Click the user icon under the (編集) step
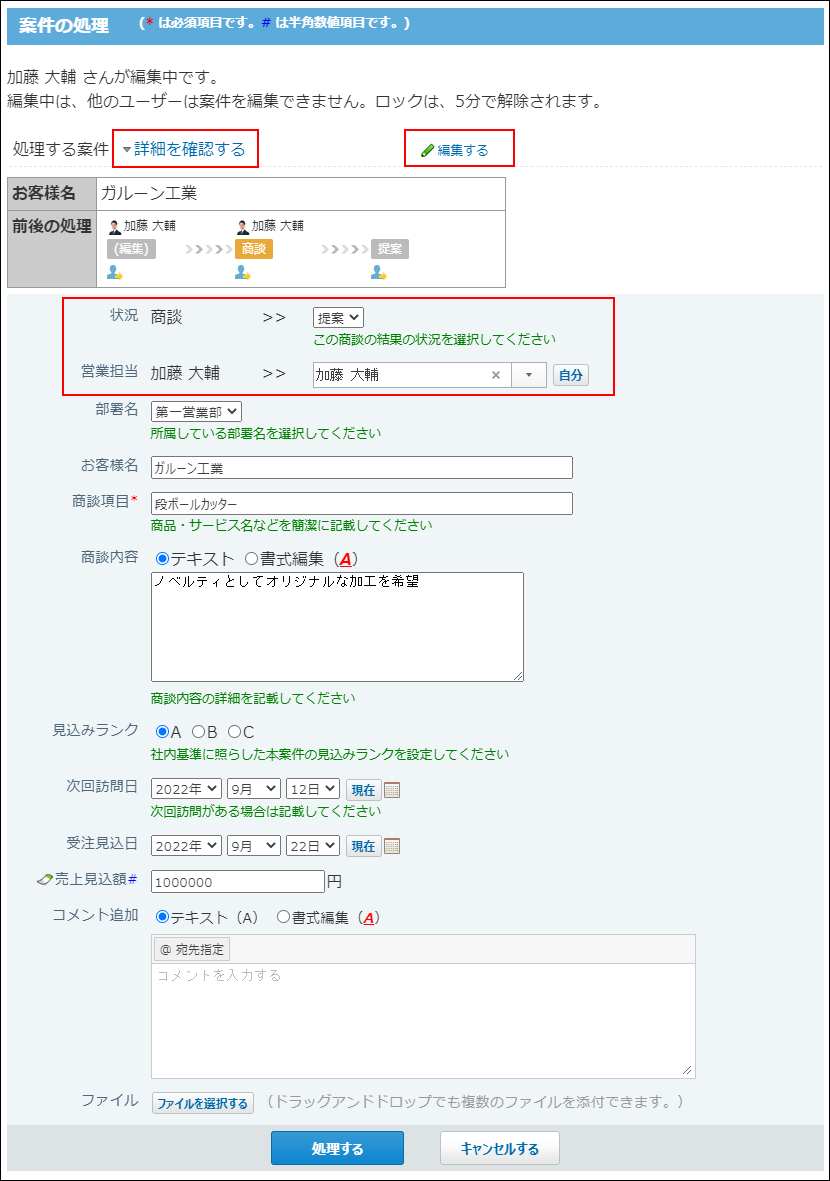 coord(115,272)
